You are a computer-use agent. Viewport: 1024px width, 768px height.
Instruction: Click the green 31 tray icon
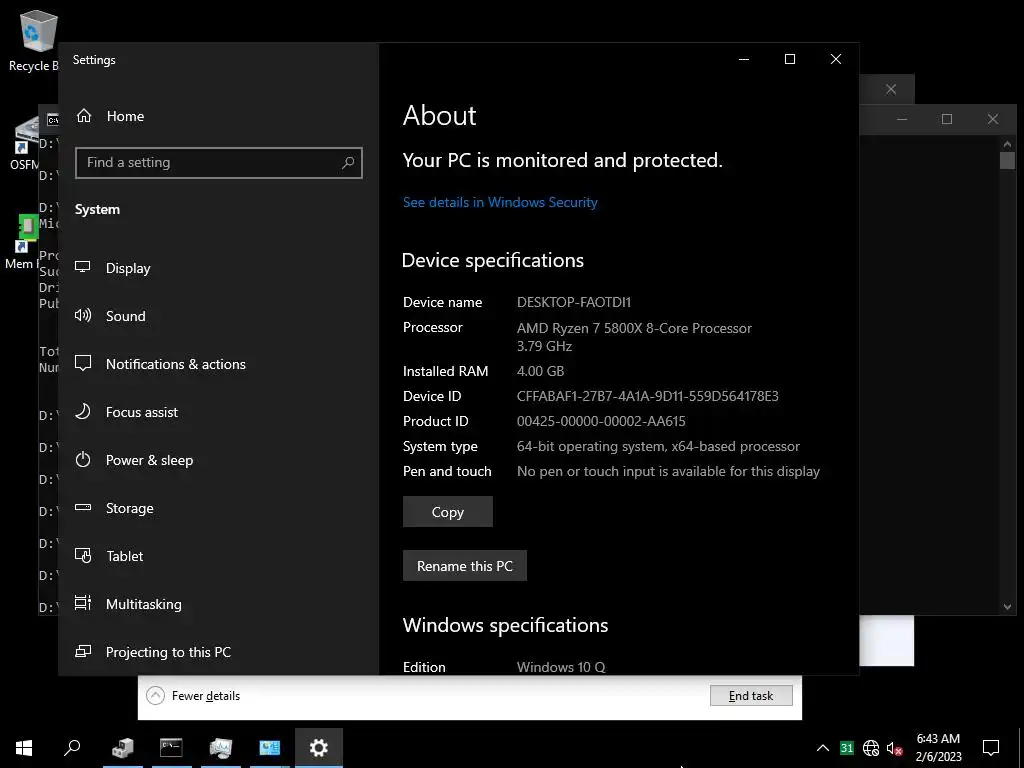point(847,748)
